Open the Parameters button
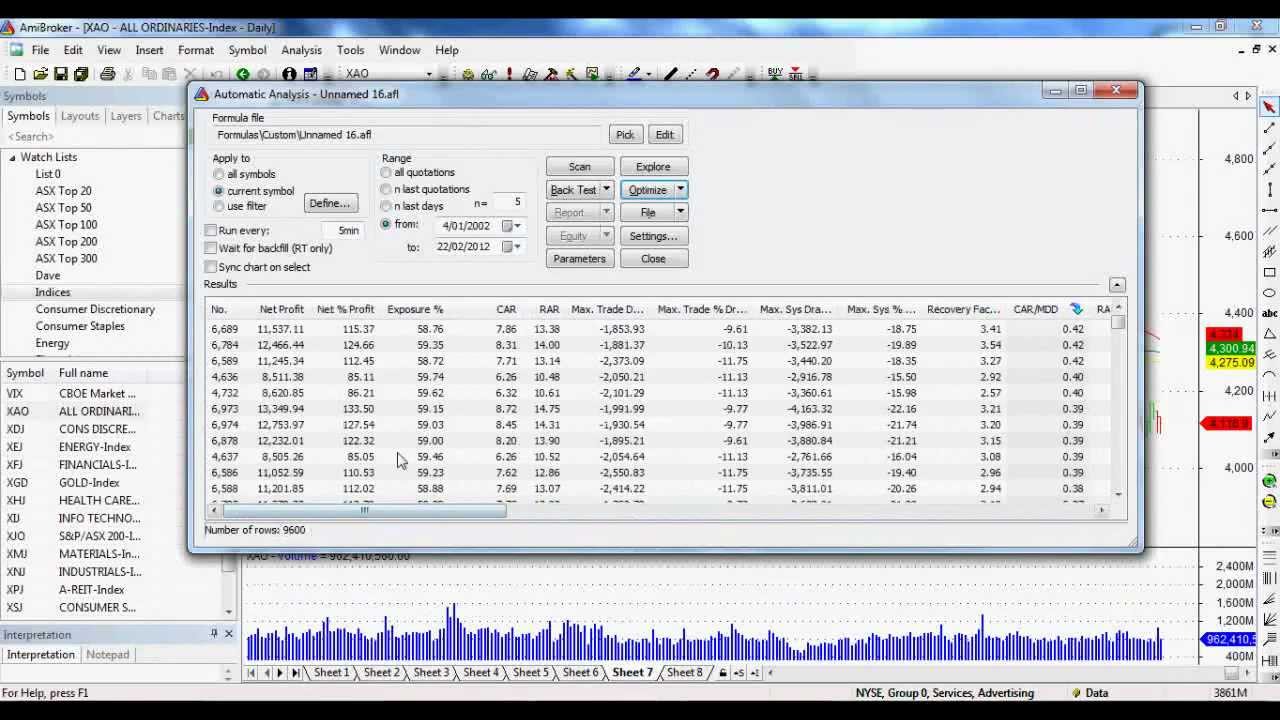This screenshot has height=720, width=1280. [580, 259]
